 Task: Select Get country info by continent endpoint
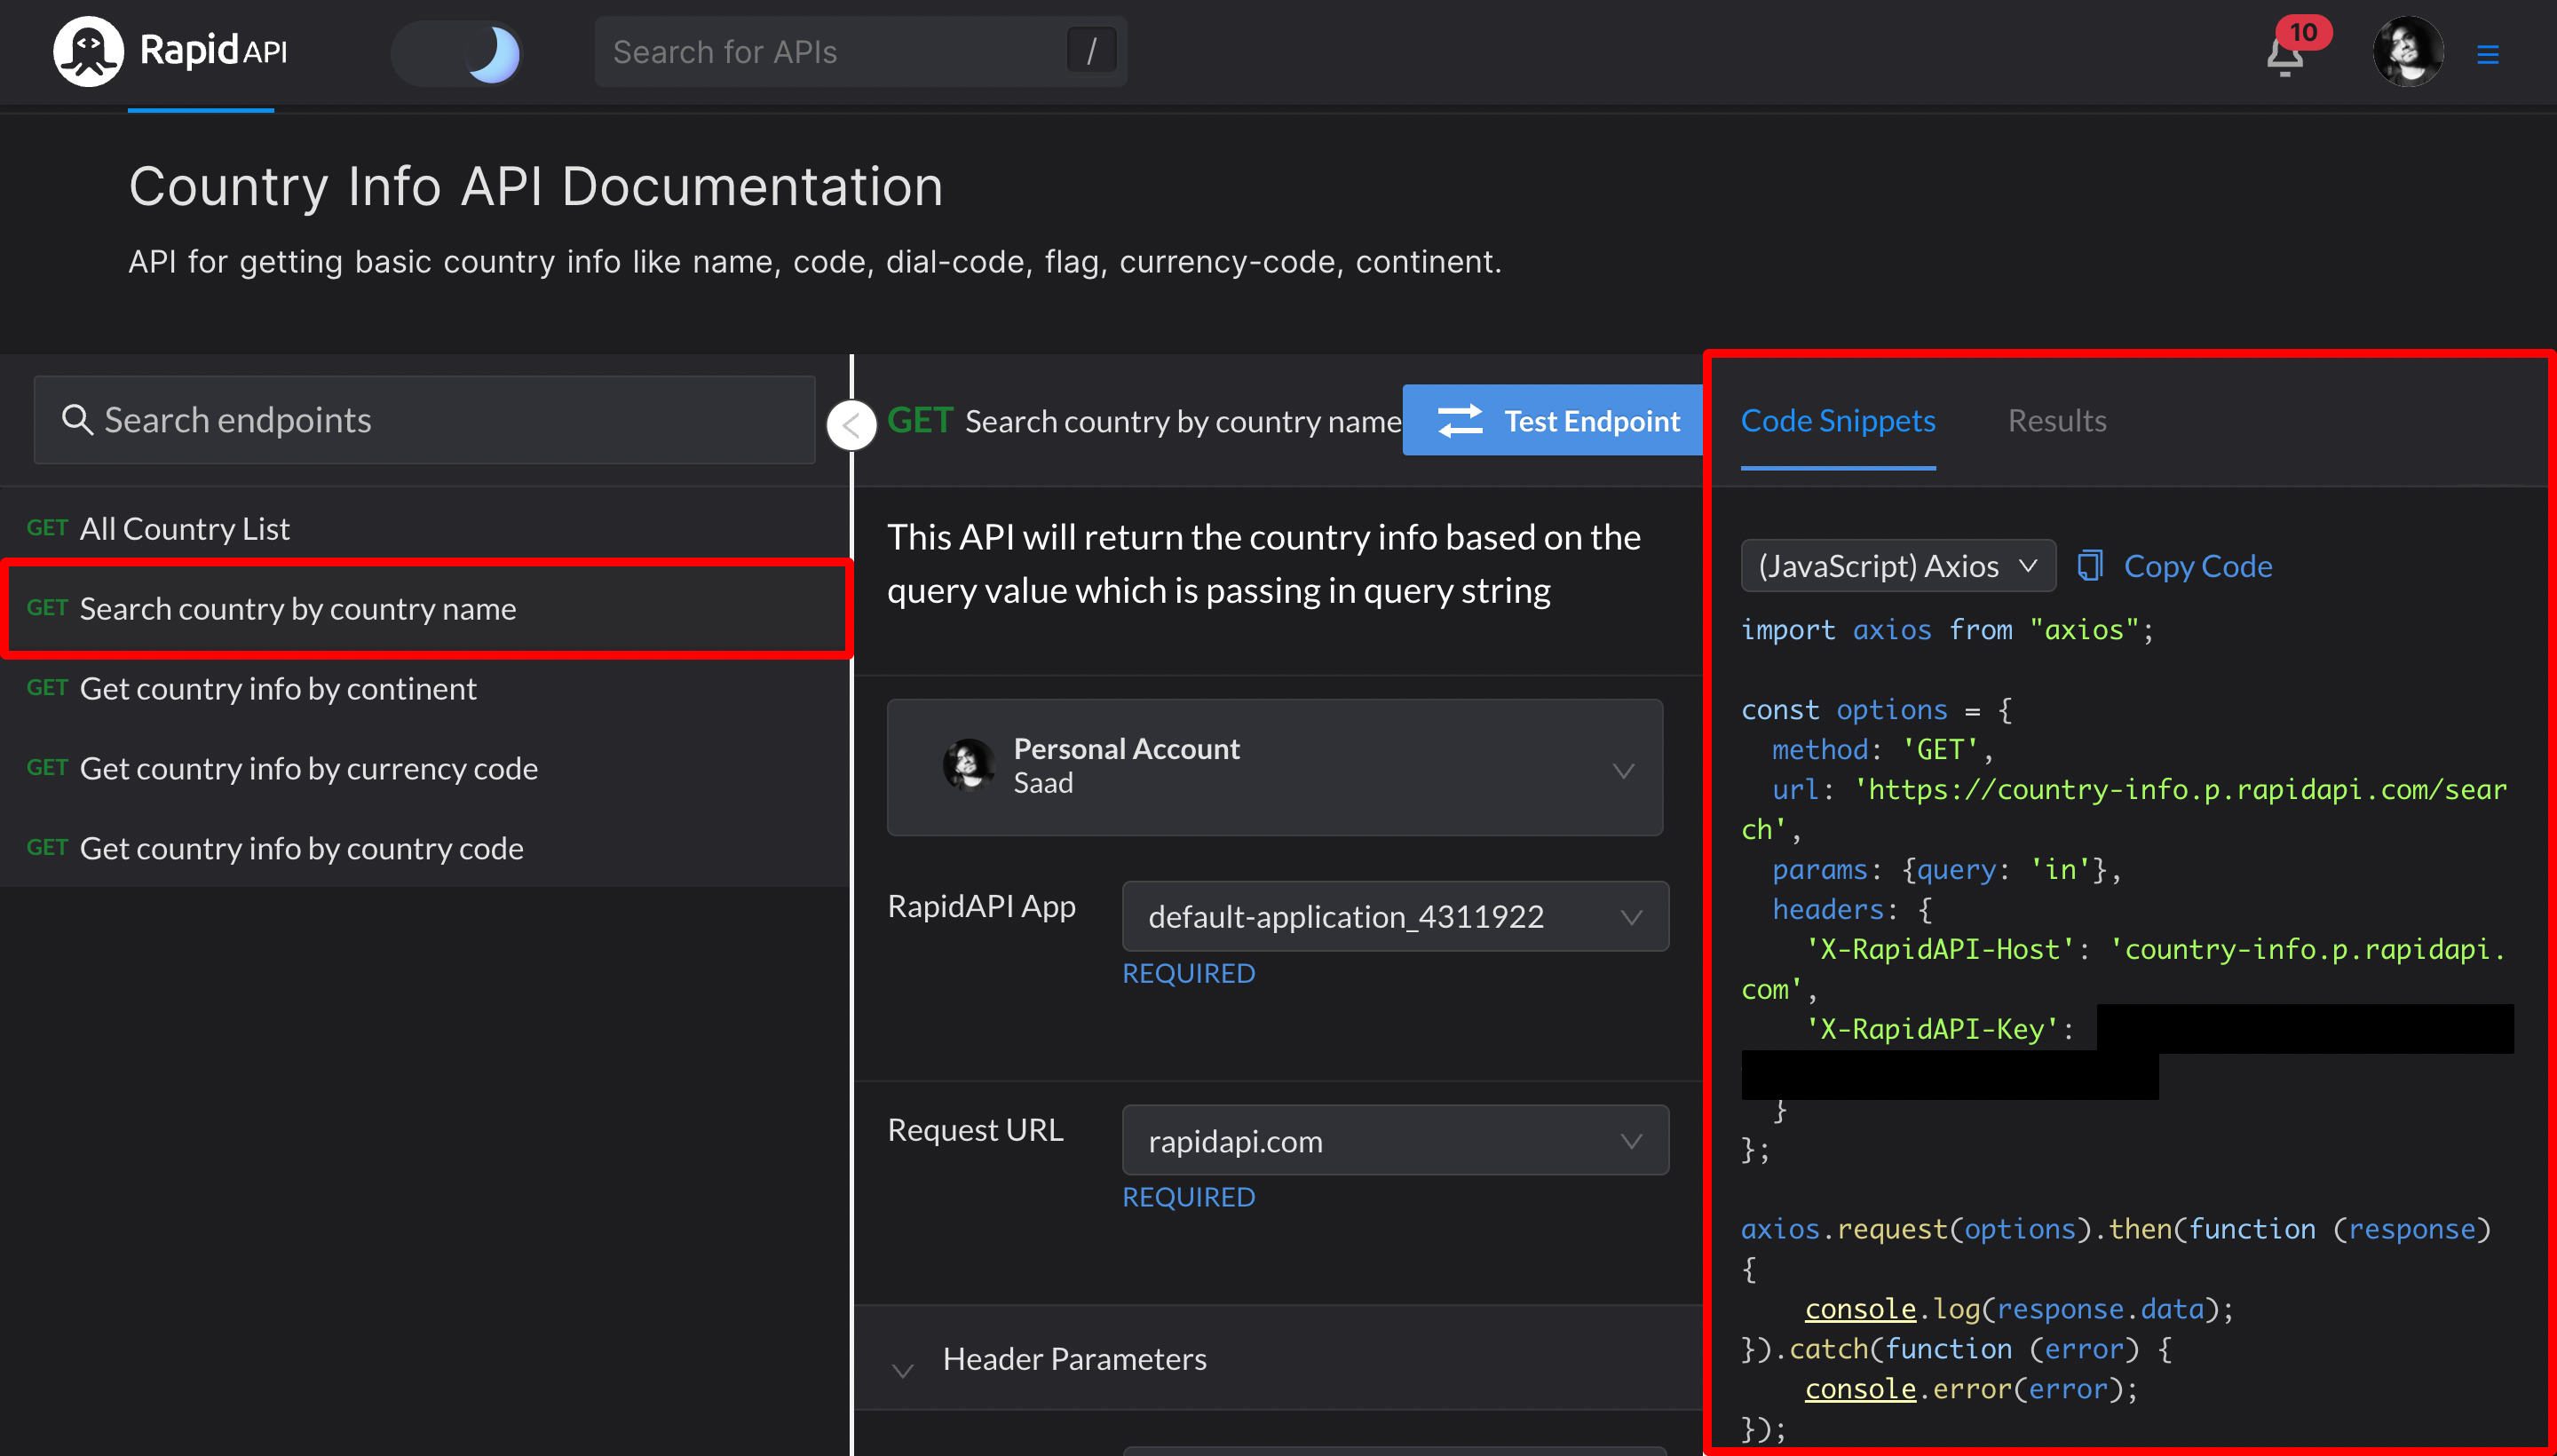pyautogui.click(x=278, y=689)
